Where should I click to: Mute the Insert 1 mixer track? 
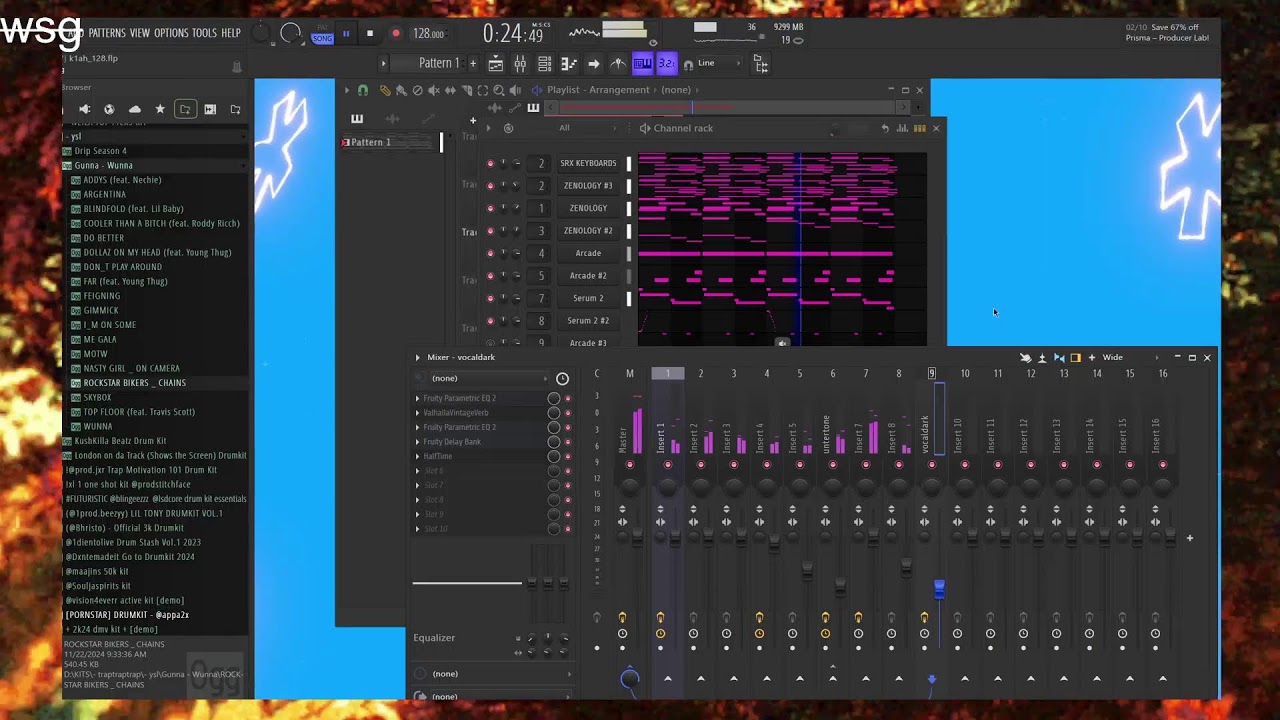click(667, 465)
